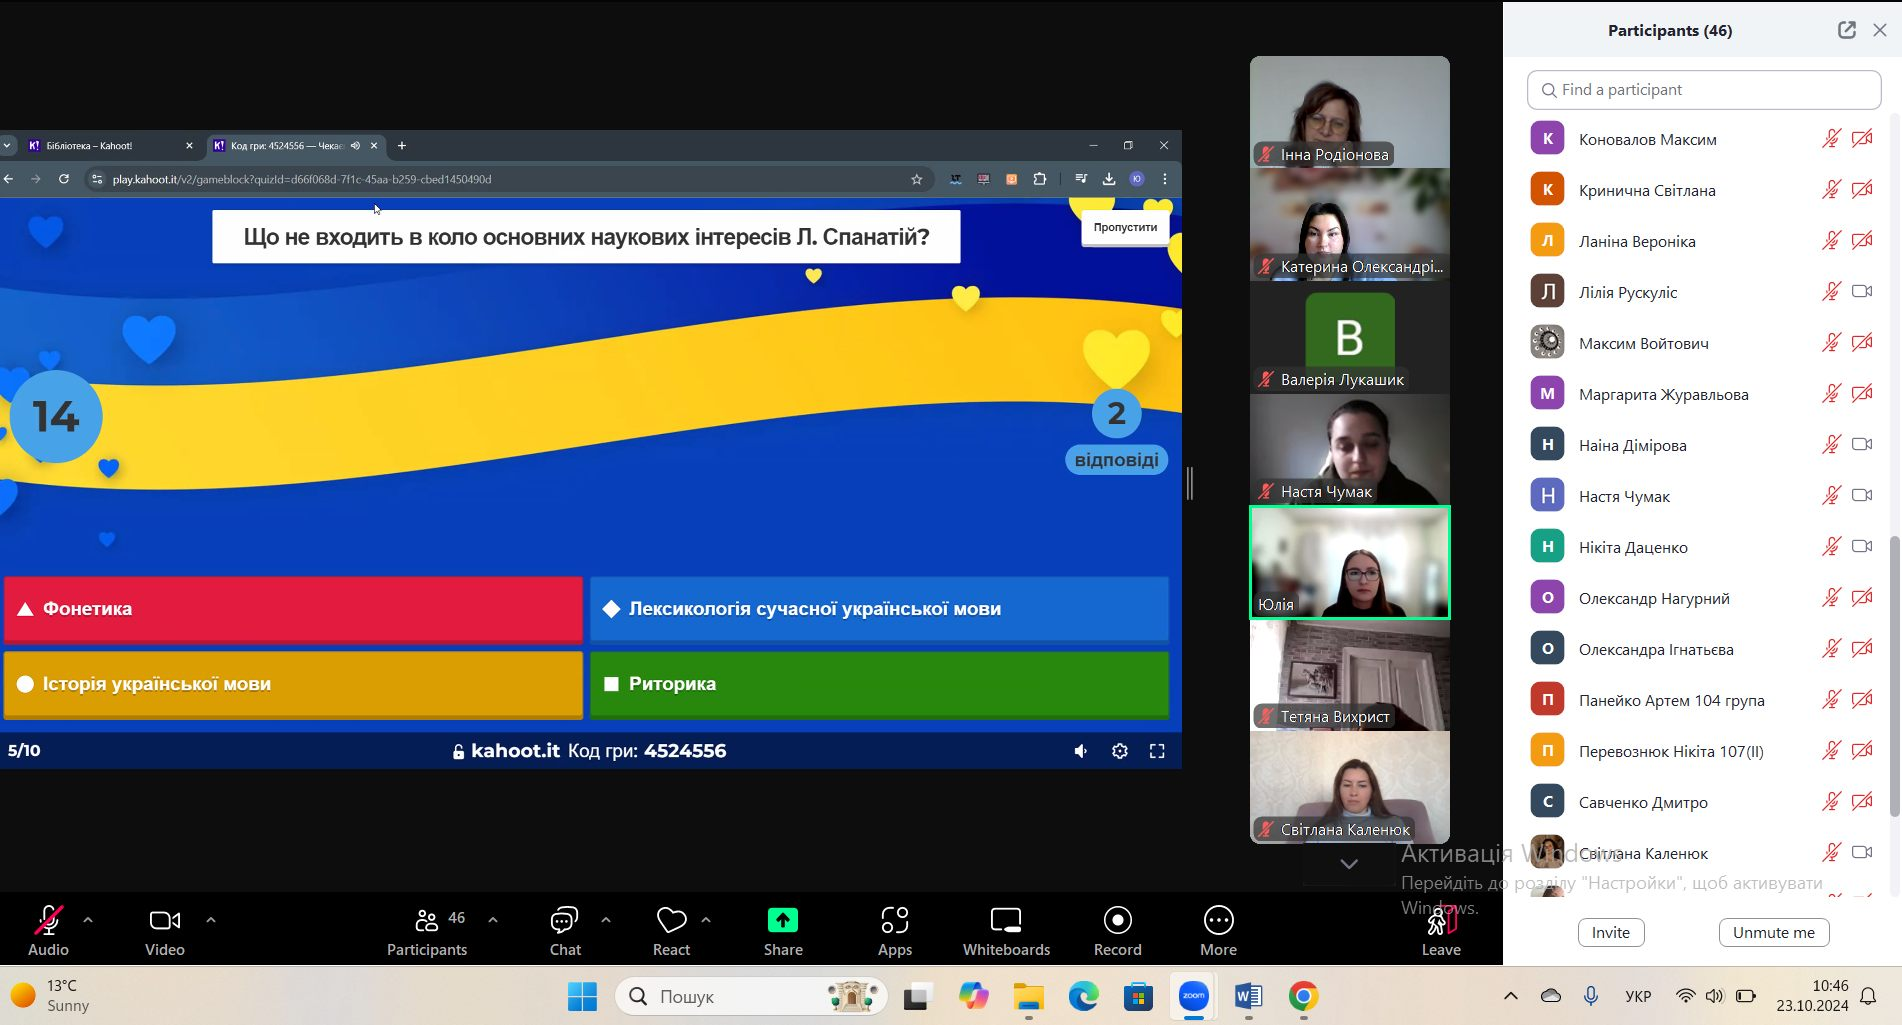Image resolution: width=1902 pixels, height=1025 pixels.
Task: Toggle camera with the Video button
Action: [164, 920]
